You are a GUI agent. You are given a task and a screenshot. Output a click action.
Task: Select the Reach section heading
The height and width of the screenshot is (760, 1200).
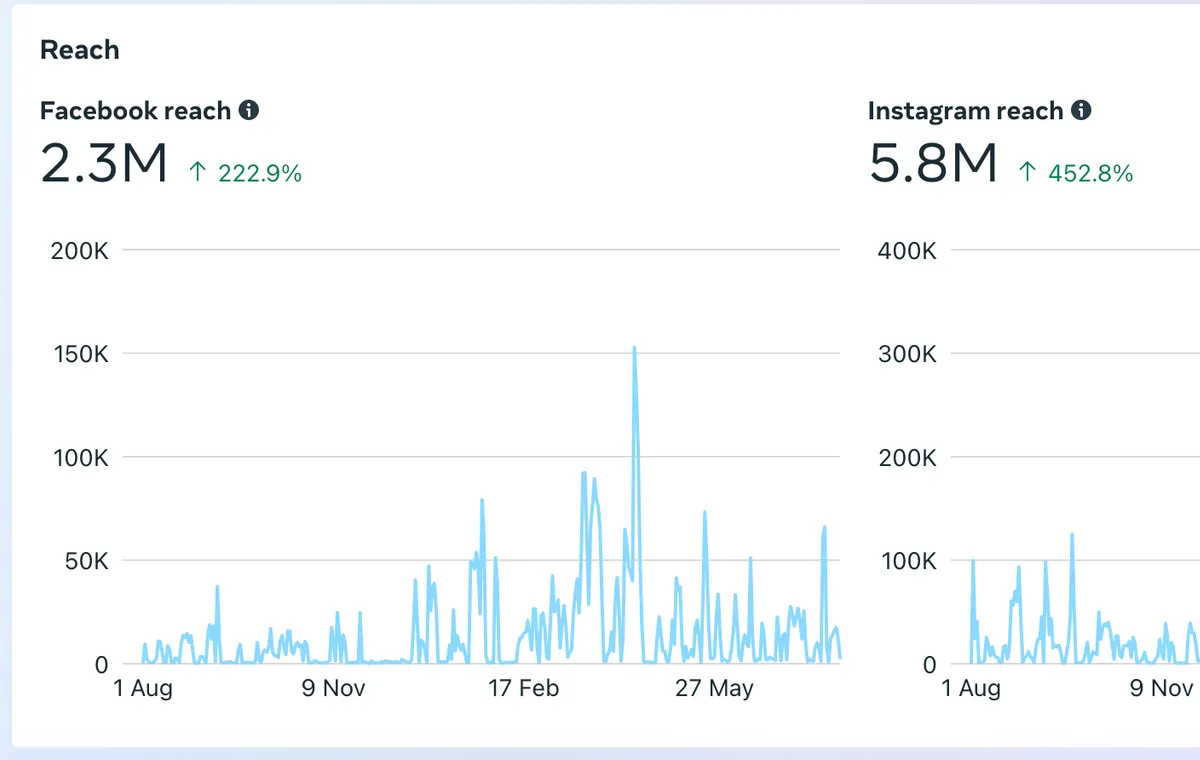[x=79, y=50]
